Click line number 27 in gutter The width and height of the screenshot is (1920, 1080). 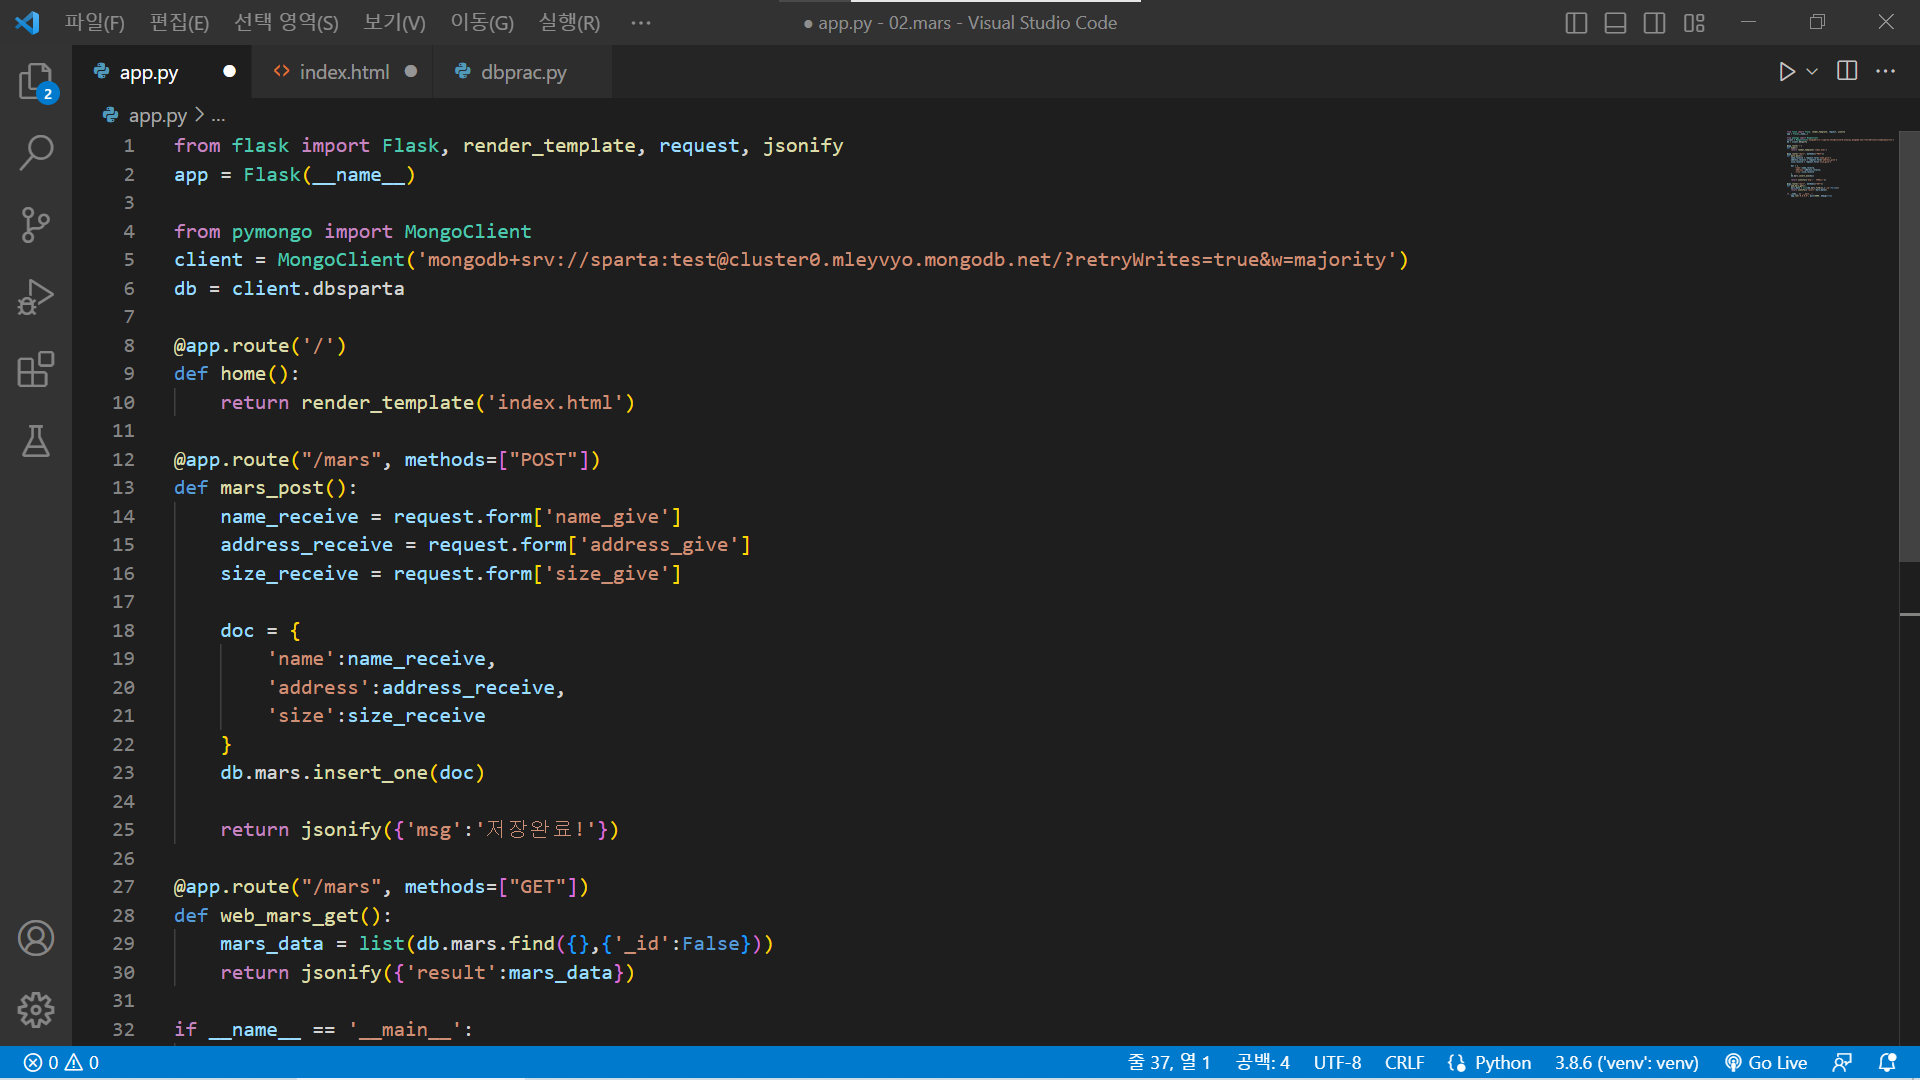(123, 886)
